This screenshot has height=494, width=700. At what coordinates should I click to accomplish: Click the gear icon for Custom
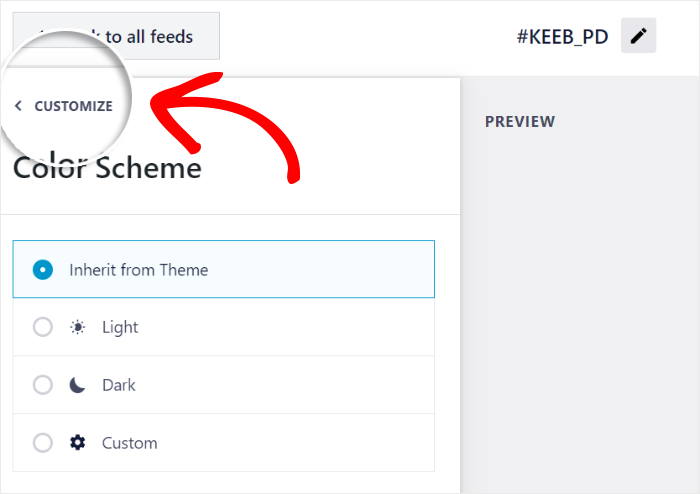78,443
